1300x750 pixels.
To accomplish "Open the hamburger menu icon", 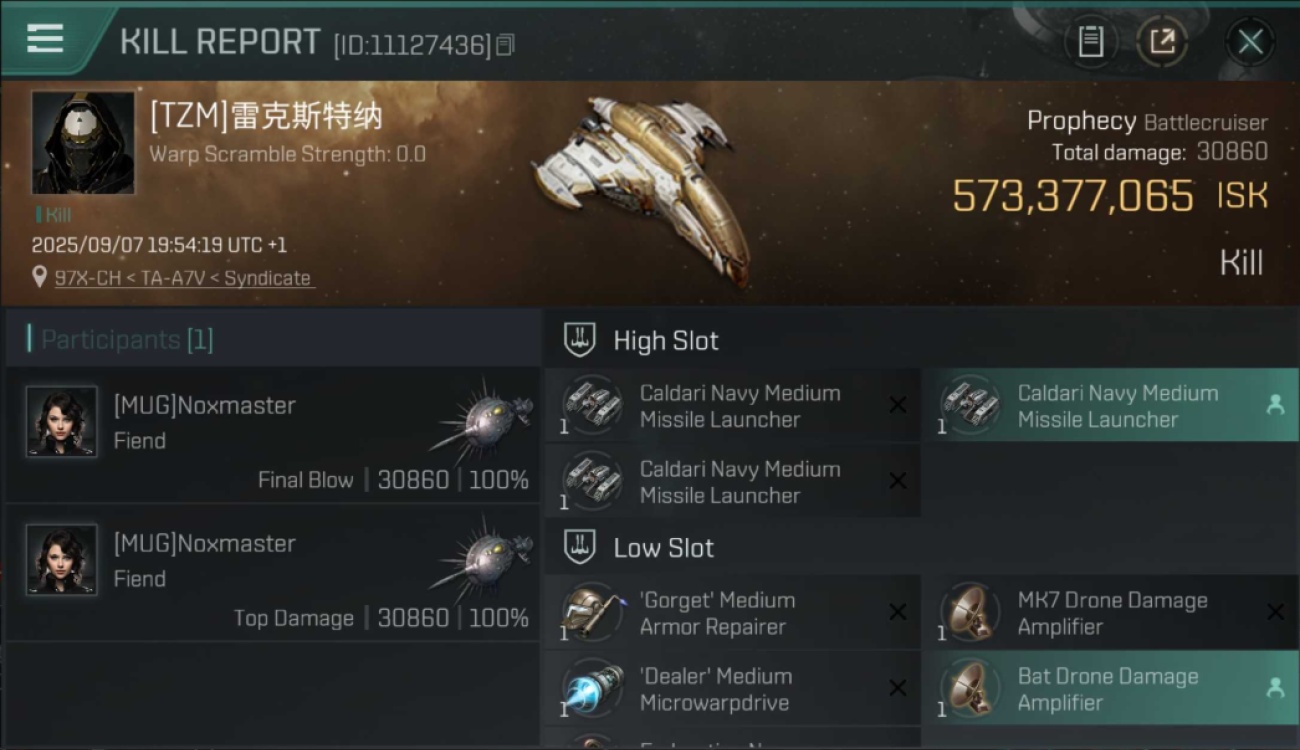I will click(x=44, y=39).
